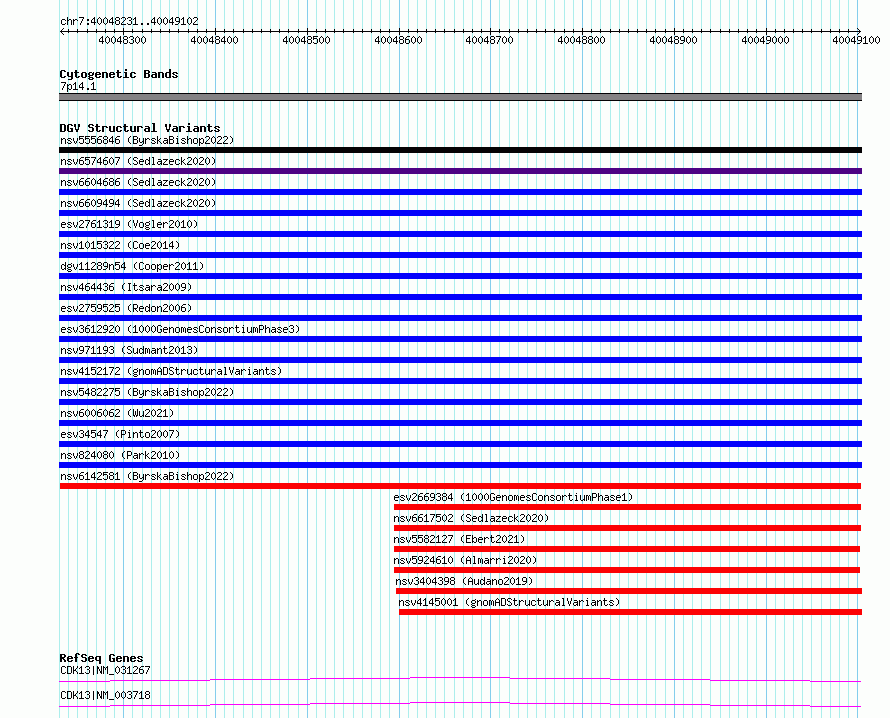Screen dimensions: 890x718
Task: Open nsv464436 (Itsara2009) variant
Action: [126, 287]
